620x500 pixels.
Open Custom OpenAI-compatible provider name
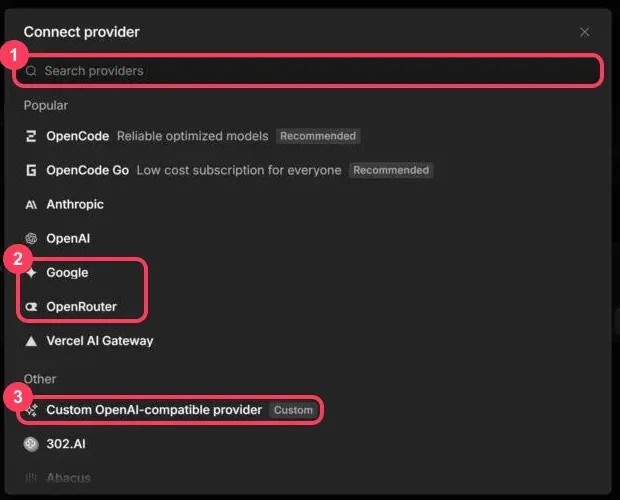pos(154,410)
